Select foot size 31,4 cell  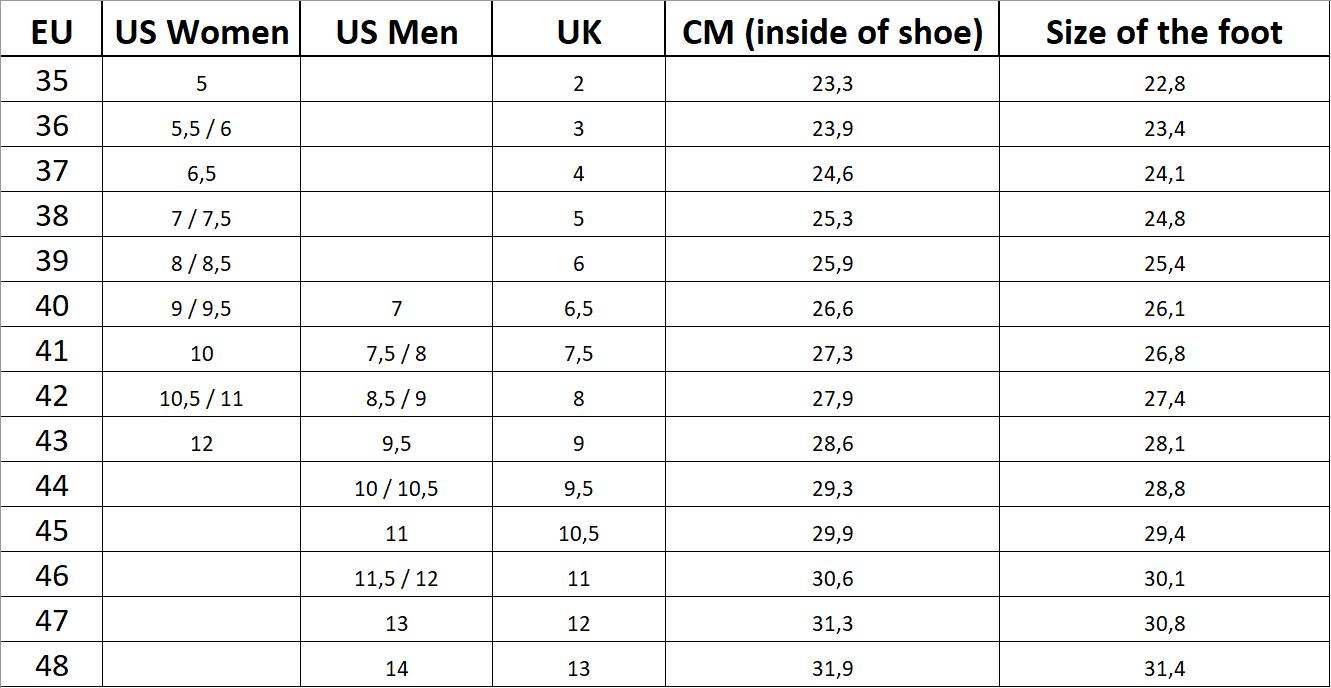point(1164,669)
